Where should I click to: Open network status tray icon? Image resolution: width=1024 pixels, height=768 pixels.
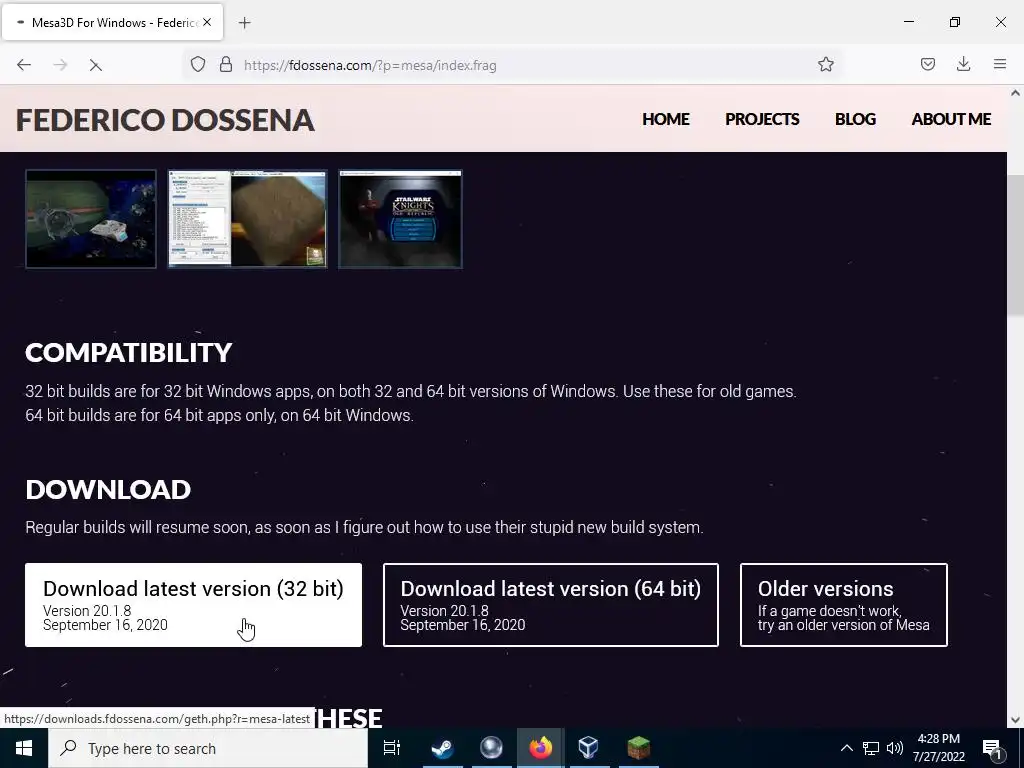click(871, 748)
